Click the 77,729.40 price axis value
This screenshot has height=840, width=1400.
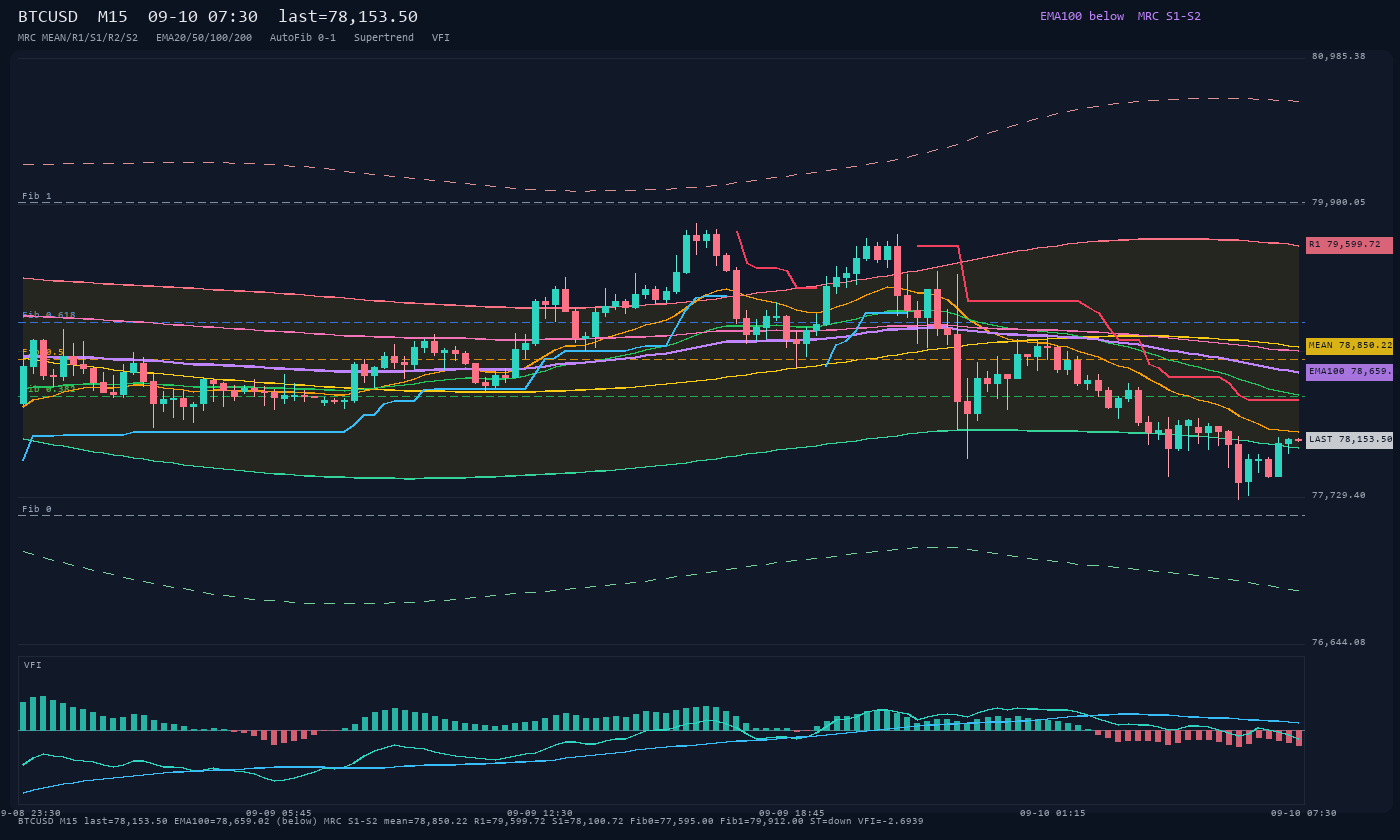(x=1338, y=495)
